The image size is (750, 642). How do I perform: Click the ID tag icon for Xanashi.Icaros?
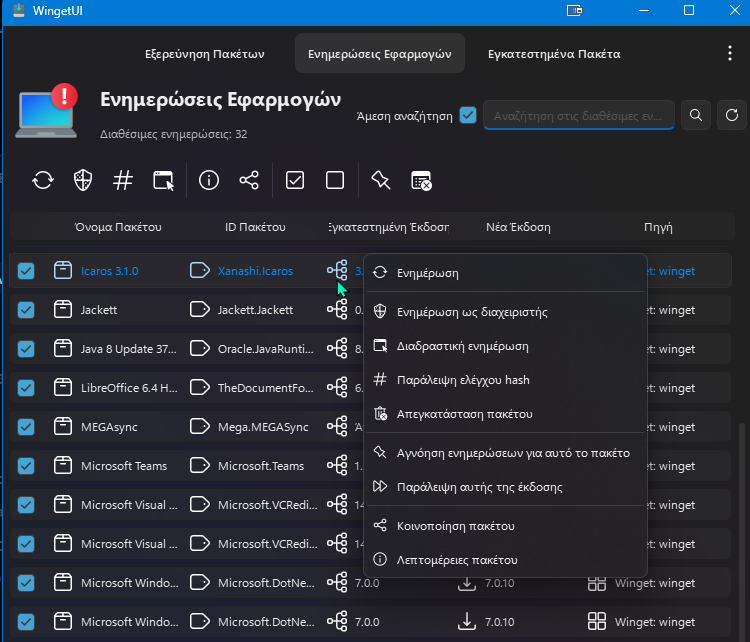click(200, 270)
